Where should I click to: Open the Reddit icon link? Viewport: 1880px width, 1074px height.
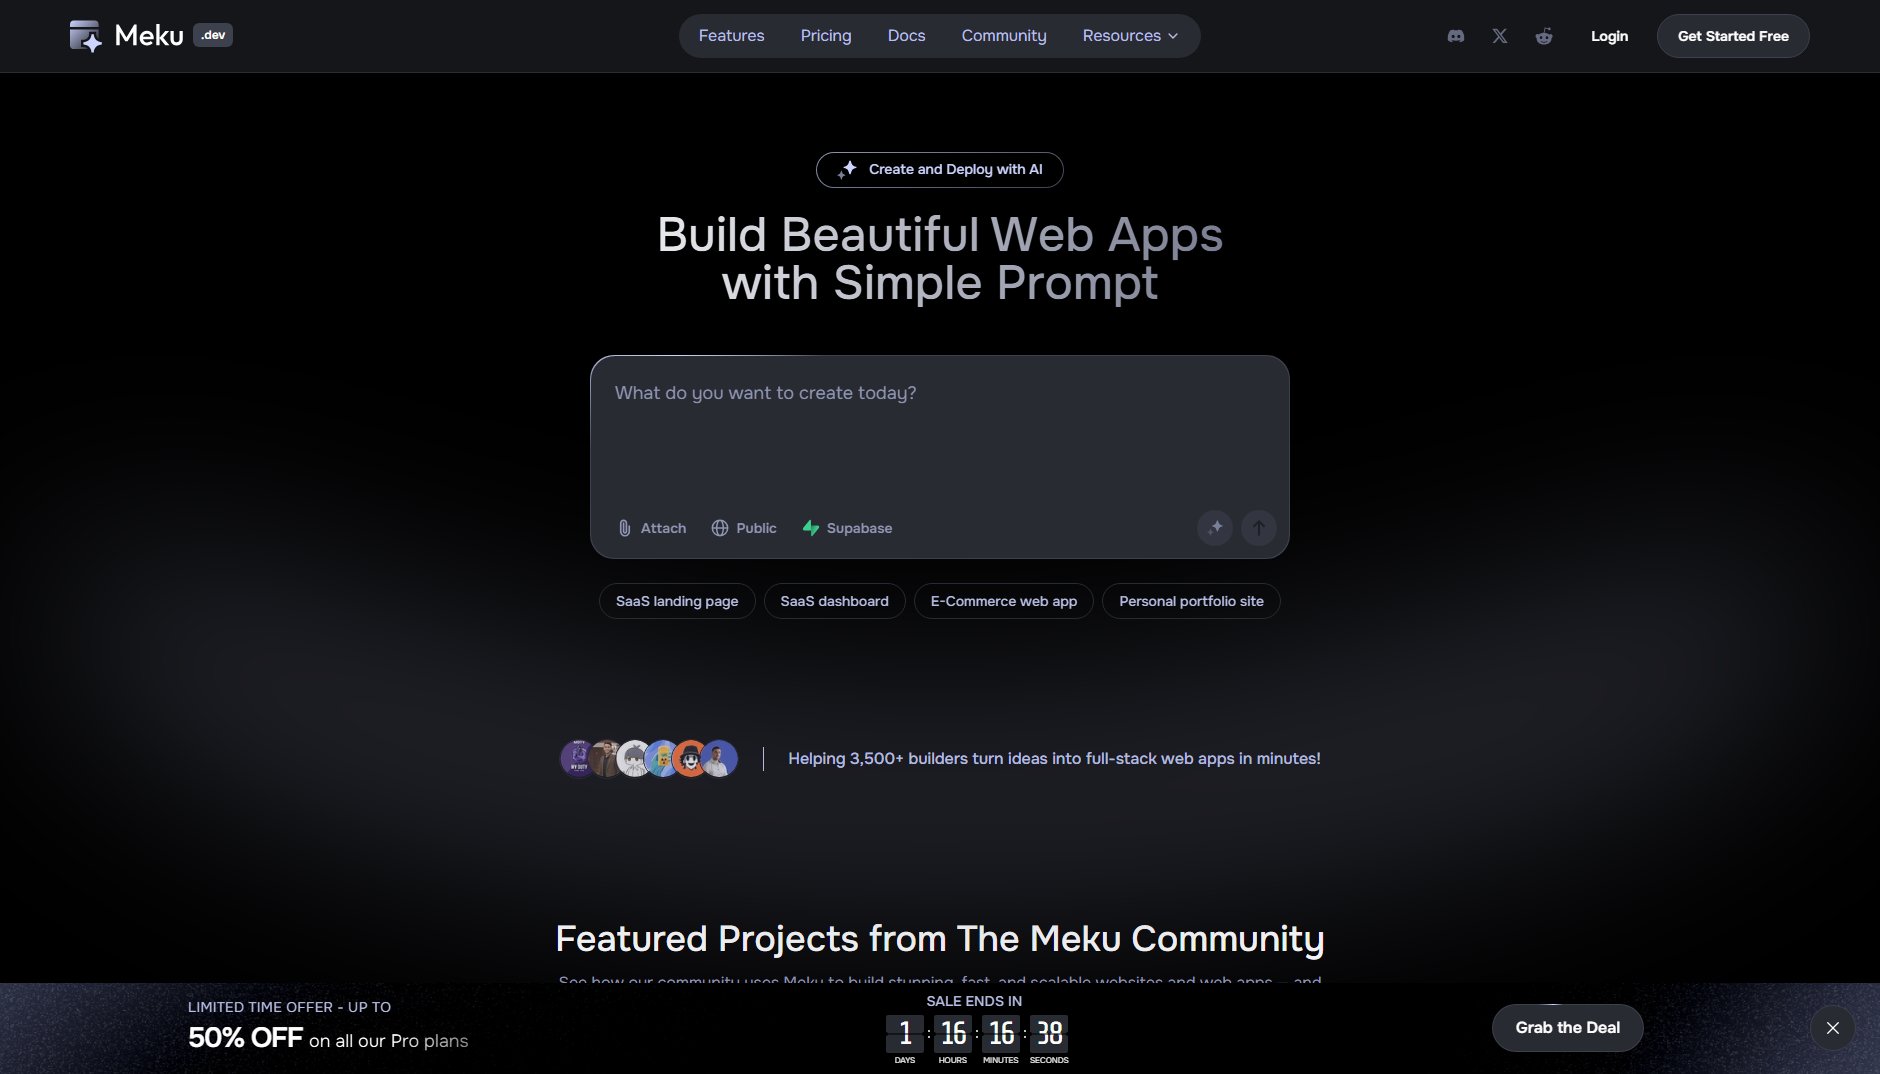click(1544, 36)
